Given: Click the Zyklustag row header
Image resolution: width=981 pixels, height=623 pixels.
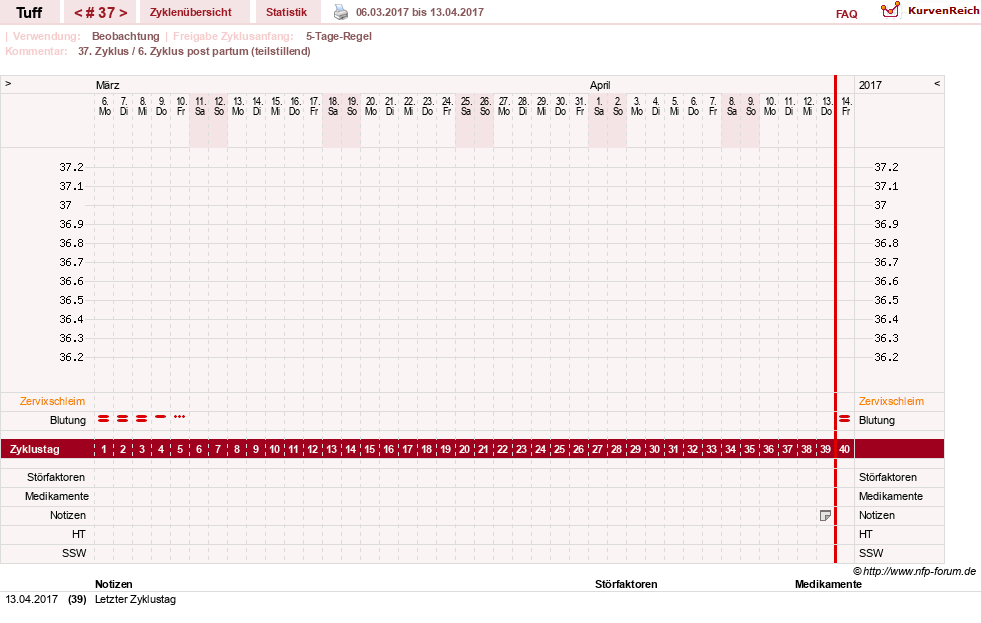Looking at the screenshot, I should (34, 449).
